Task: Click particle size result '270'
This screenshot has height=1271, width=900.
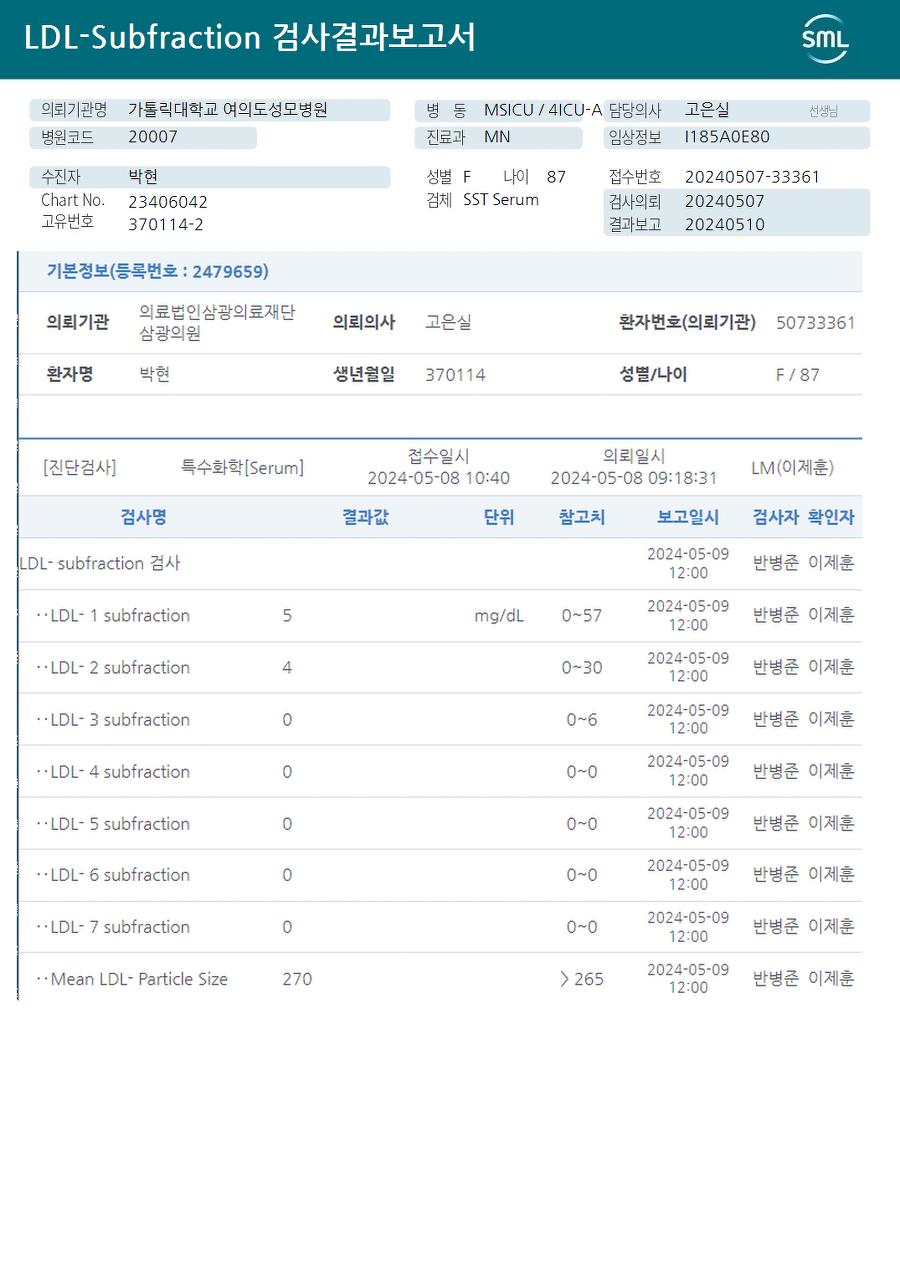Action: tap(297, 979)
